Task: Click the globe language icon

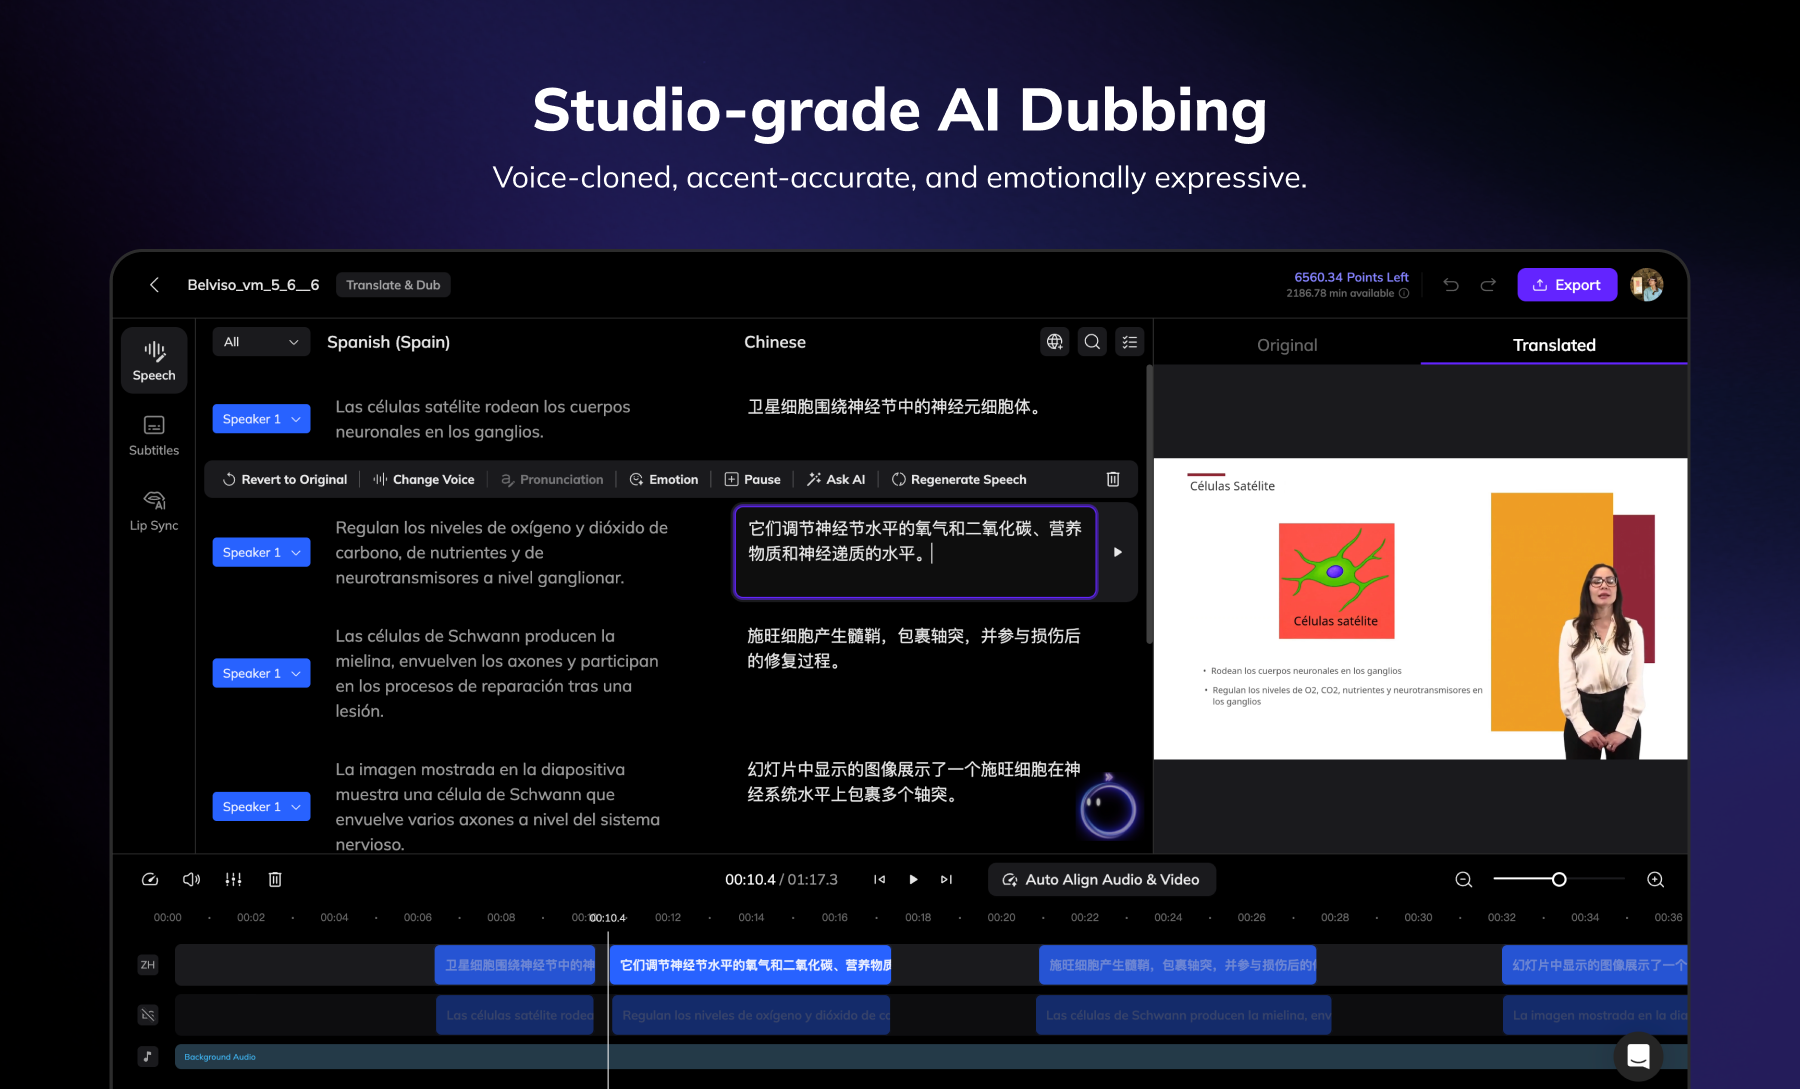Action: point(1055,342)
